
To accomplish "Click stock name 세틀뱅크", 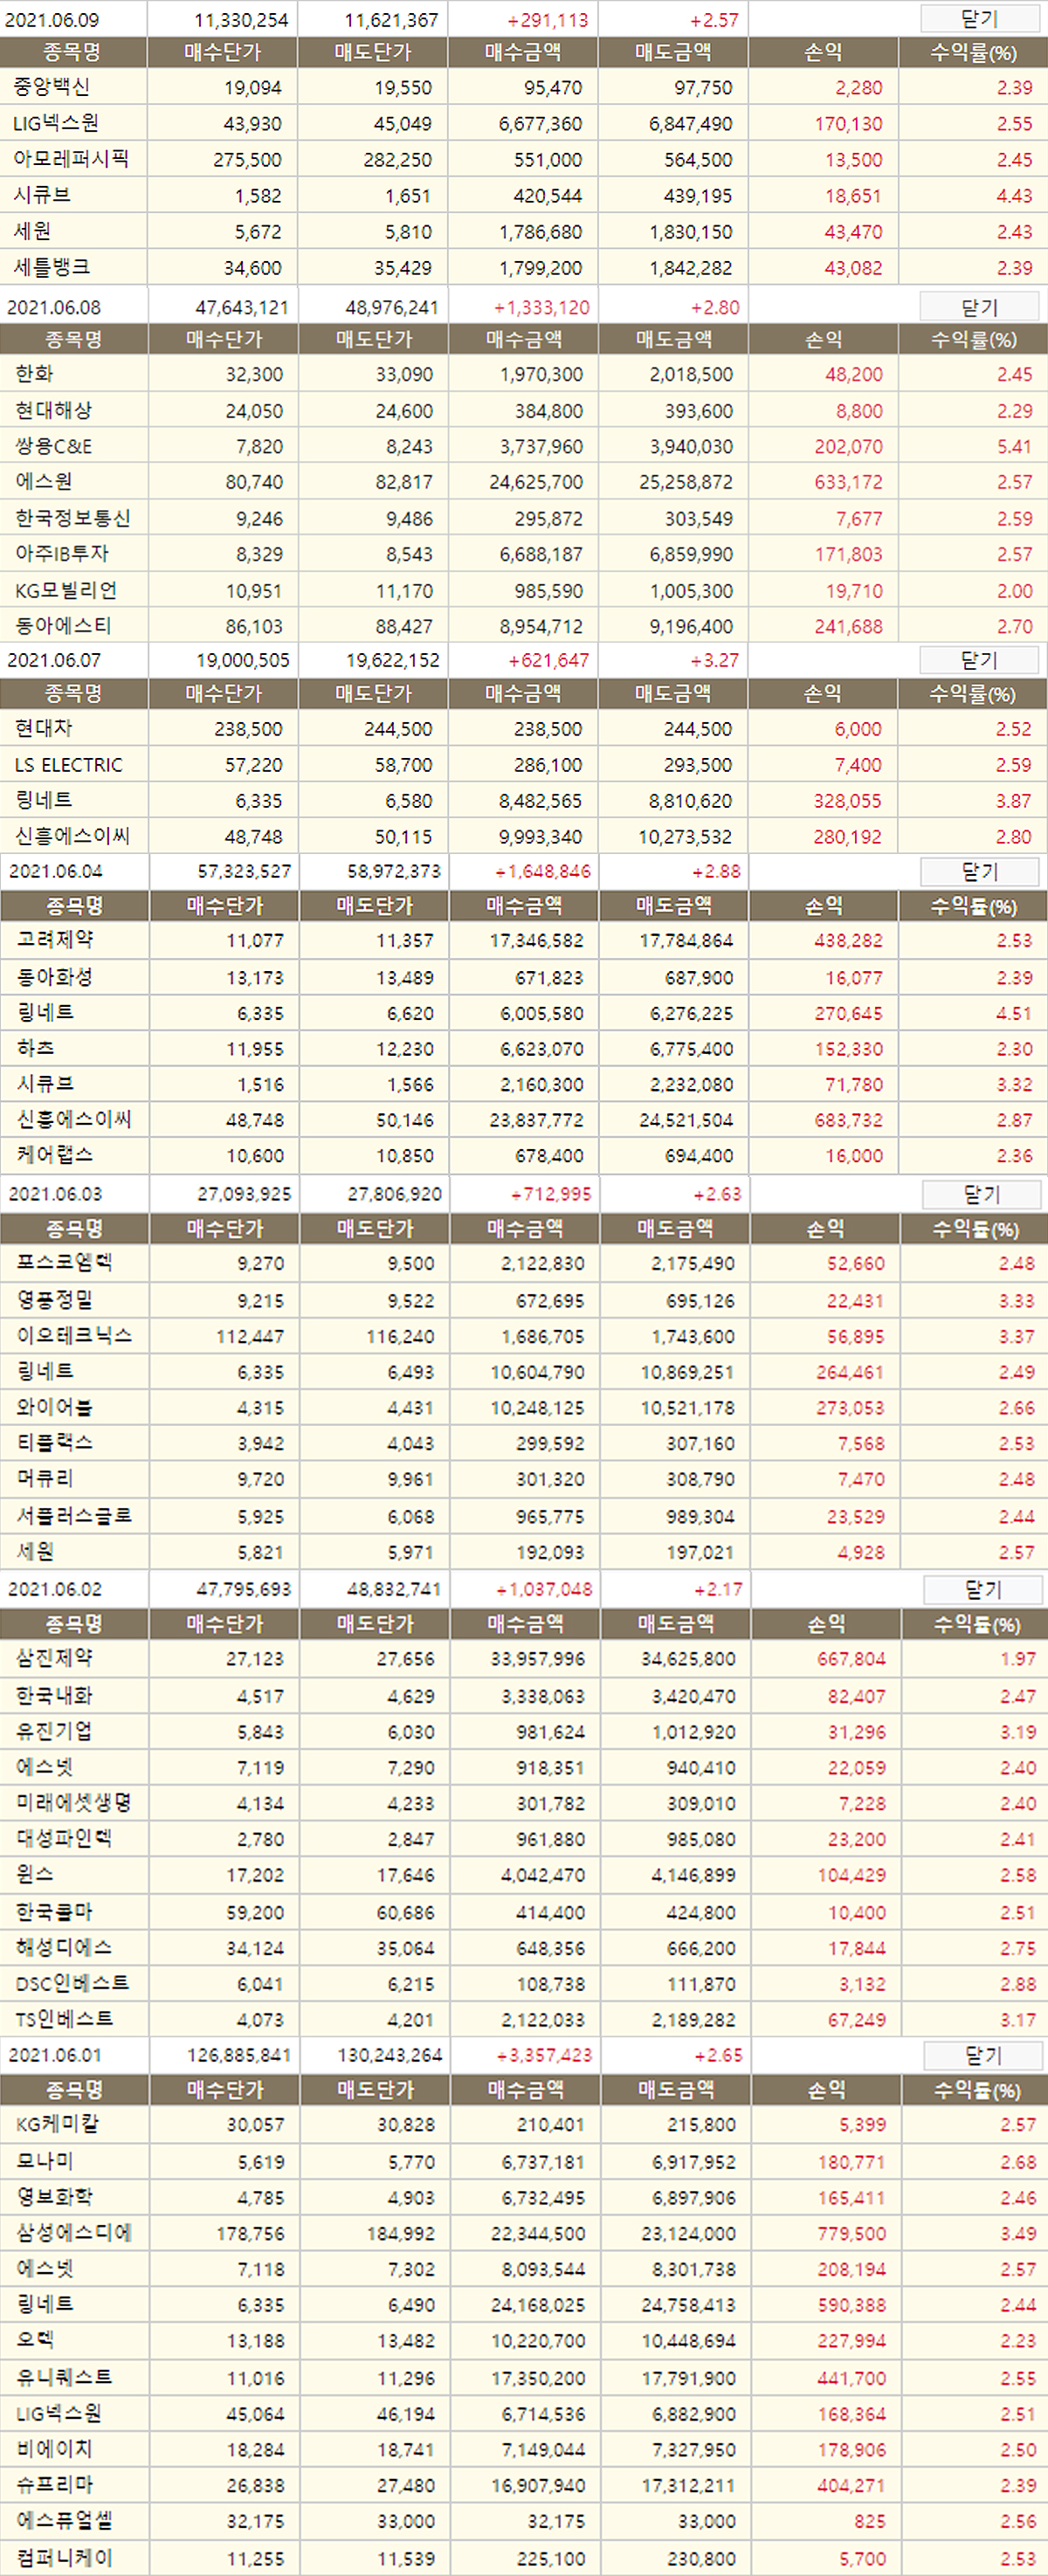I will [52, 267].
